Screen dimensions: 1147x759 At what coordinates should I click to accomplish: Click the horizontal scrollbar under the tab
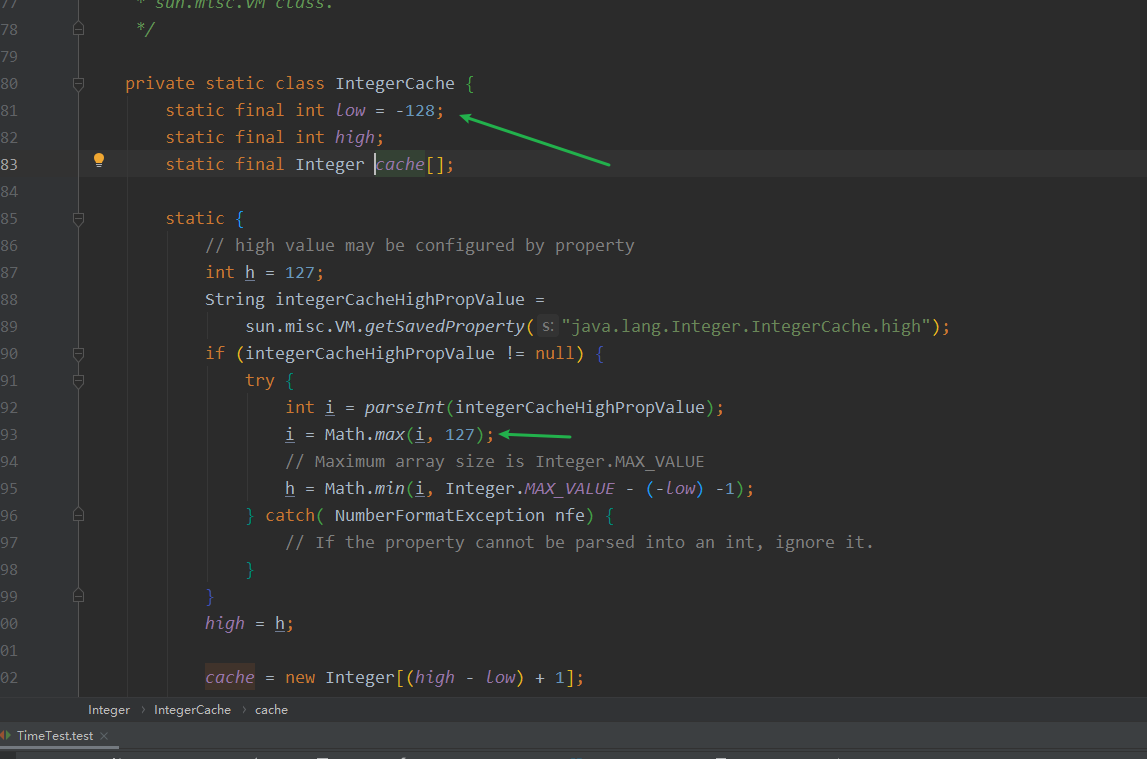(x=60, y=746)
